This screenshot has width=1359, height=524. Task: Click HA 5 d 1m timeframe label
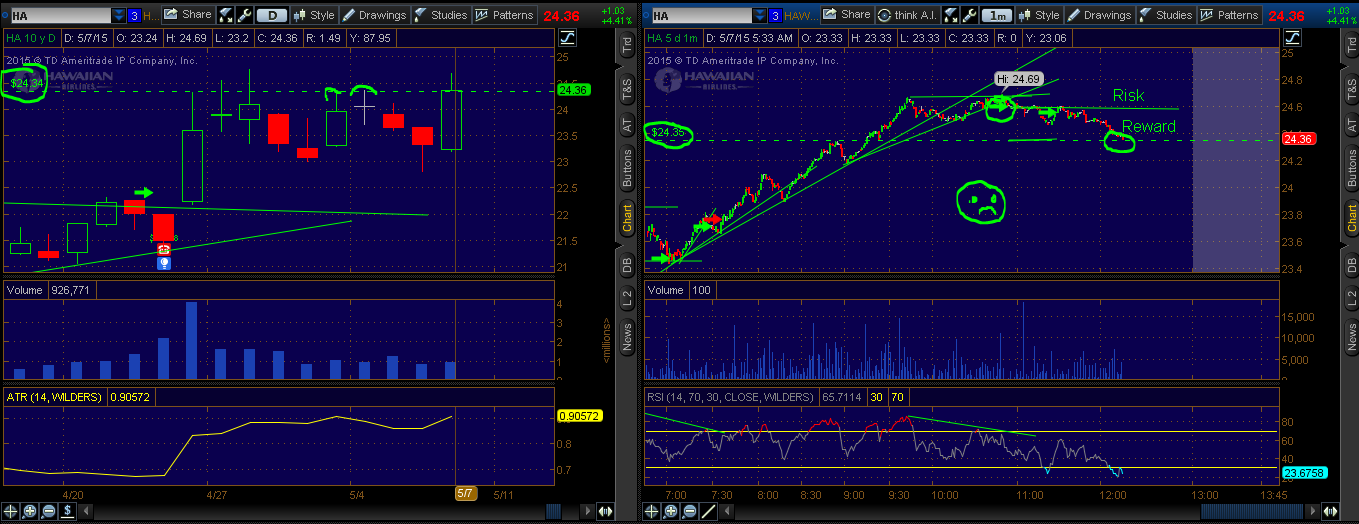pos(672,37)
